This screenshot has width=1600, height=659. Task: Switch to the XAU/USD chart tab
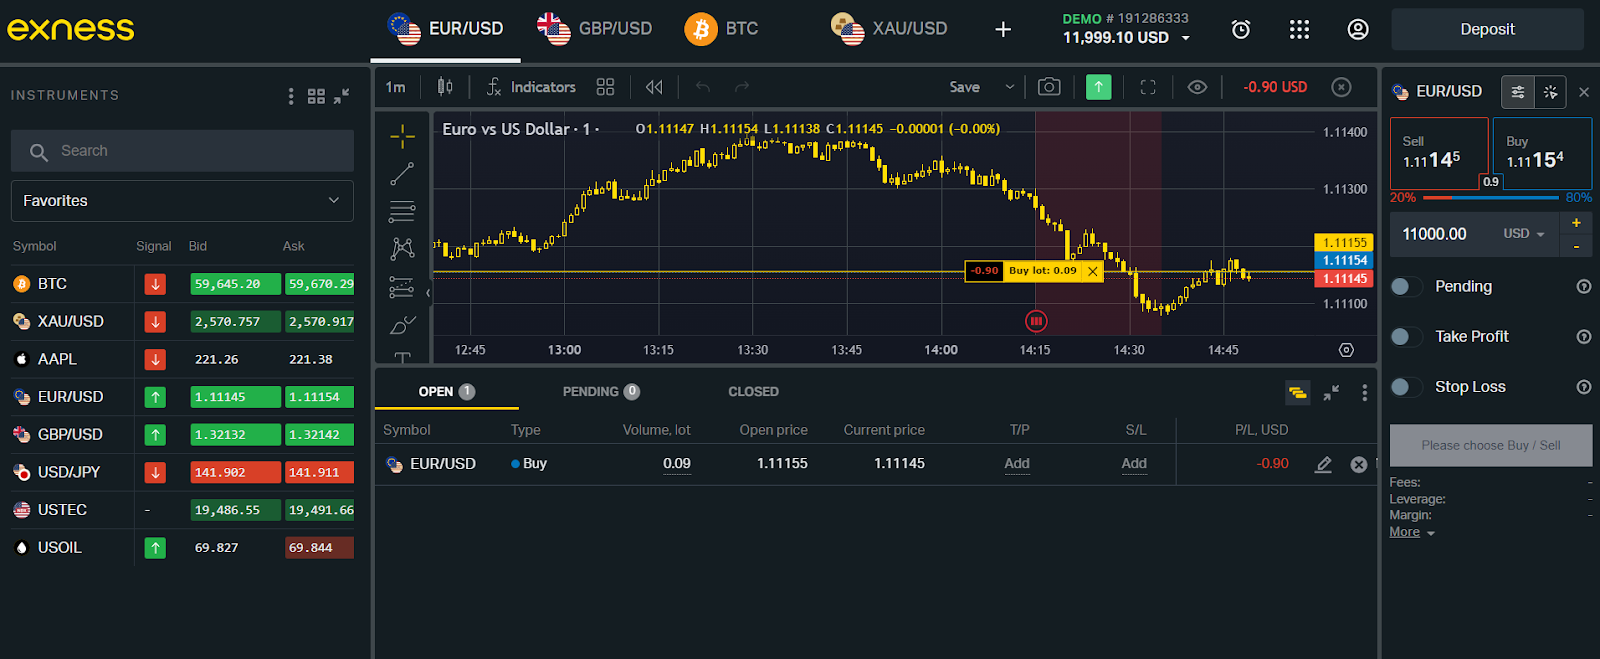[889, 29]
